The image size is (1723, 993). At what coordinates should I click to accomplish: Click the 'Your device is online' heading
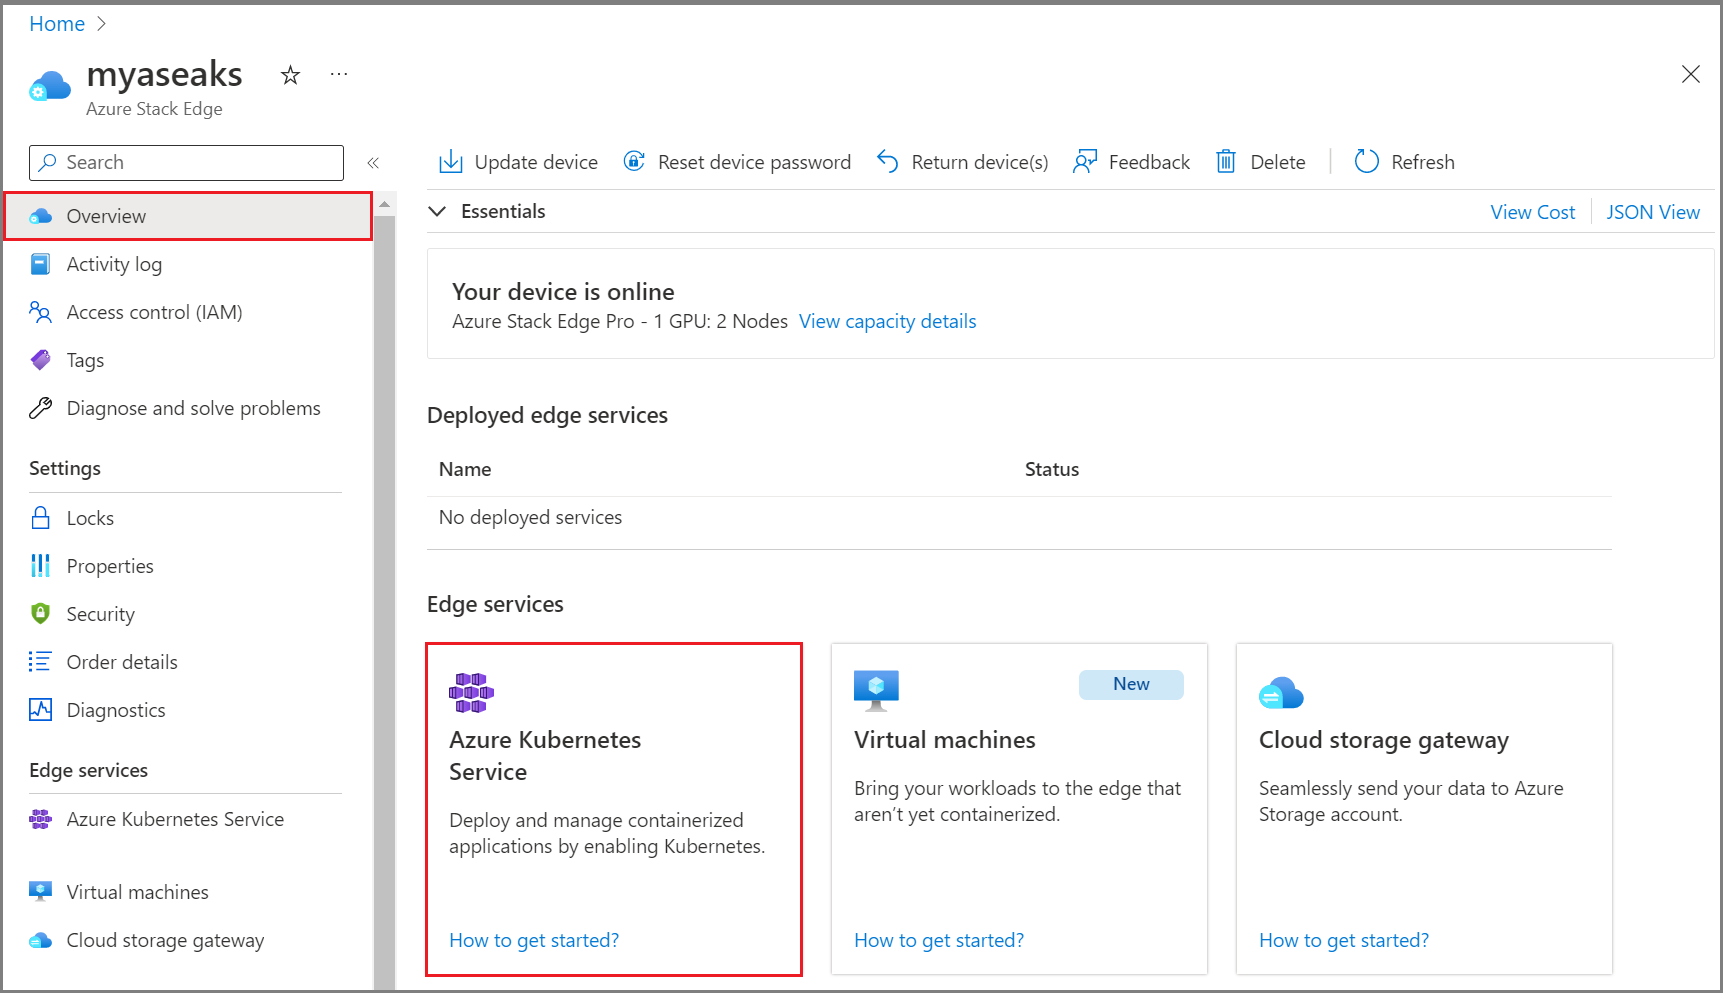[x=563, y=292]
